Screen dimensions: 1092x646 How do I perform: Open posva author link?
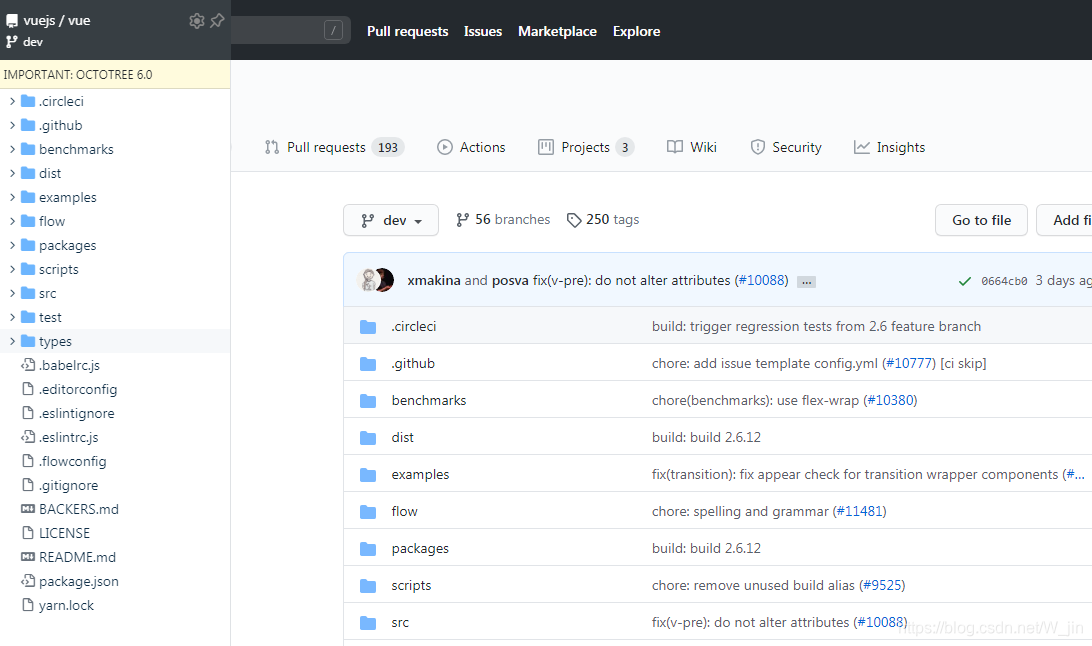510,281
